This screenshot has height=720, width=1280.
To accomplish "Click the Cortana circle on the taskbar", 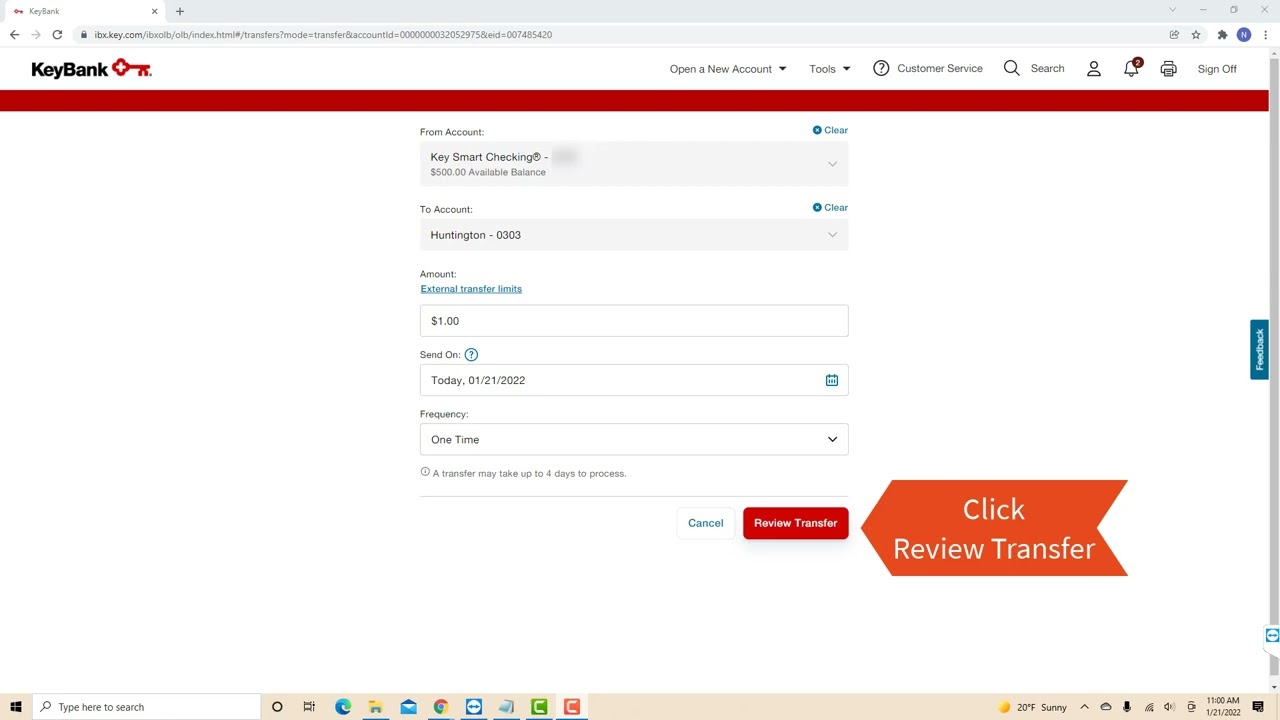I will (x=277, y=707).
